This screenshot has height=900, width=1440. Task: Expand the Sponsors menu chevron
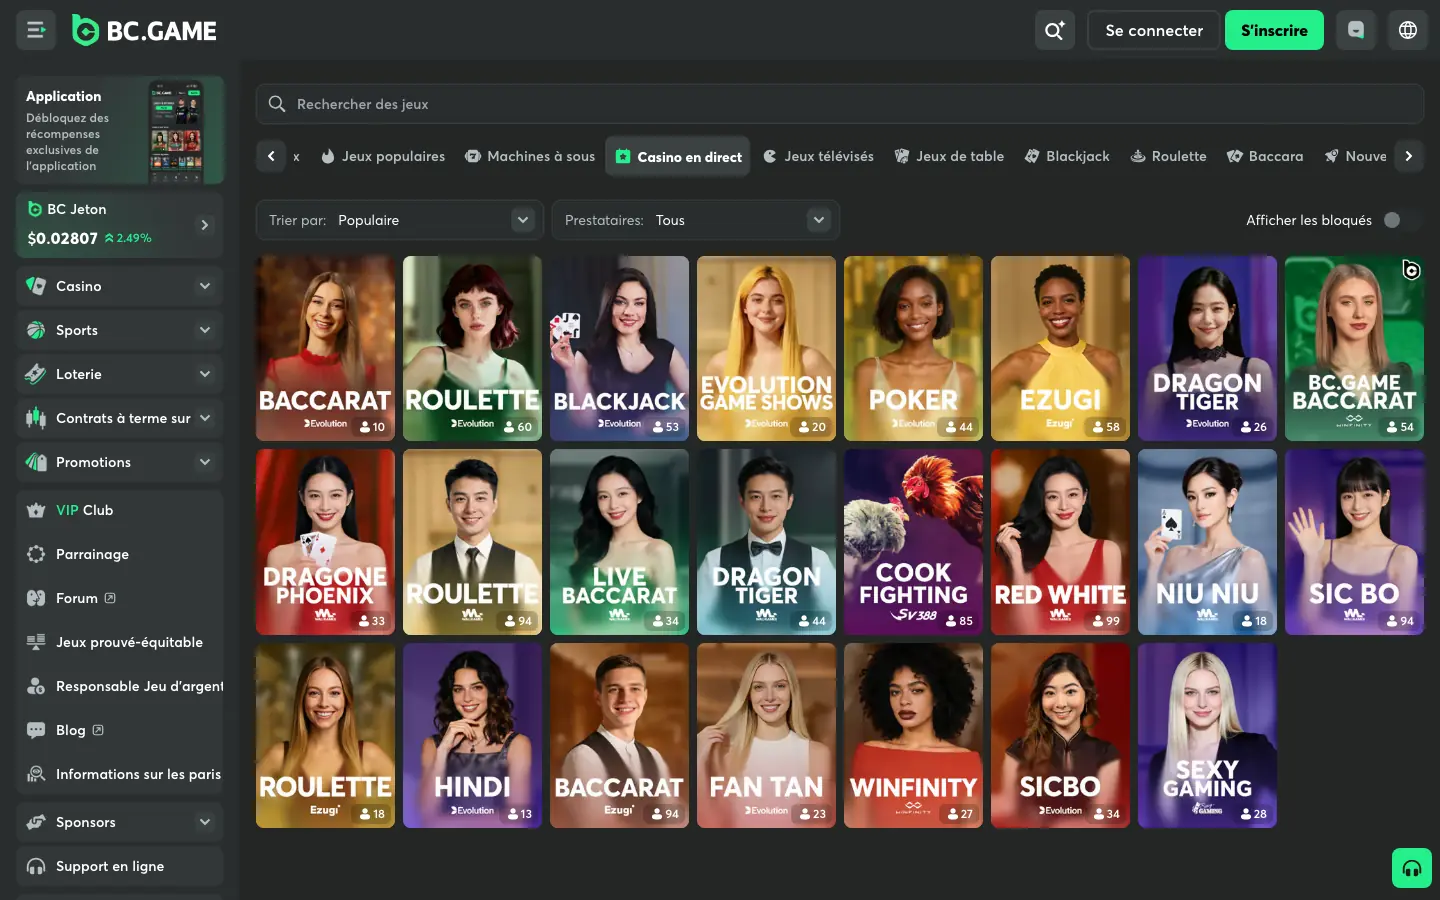click(205, 822)
